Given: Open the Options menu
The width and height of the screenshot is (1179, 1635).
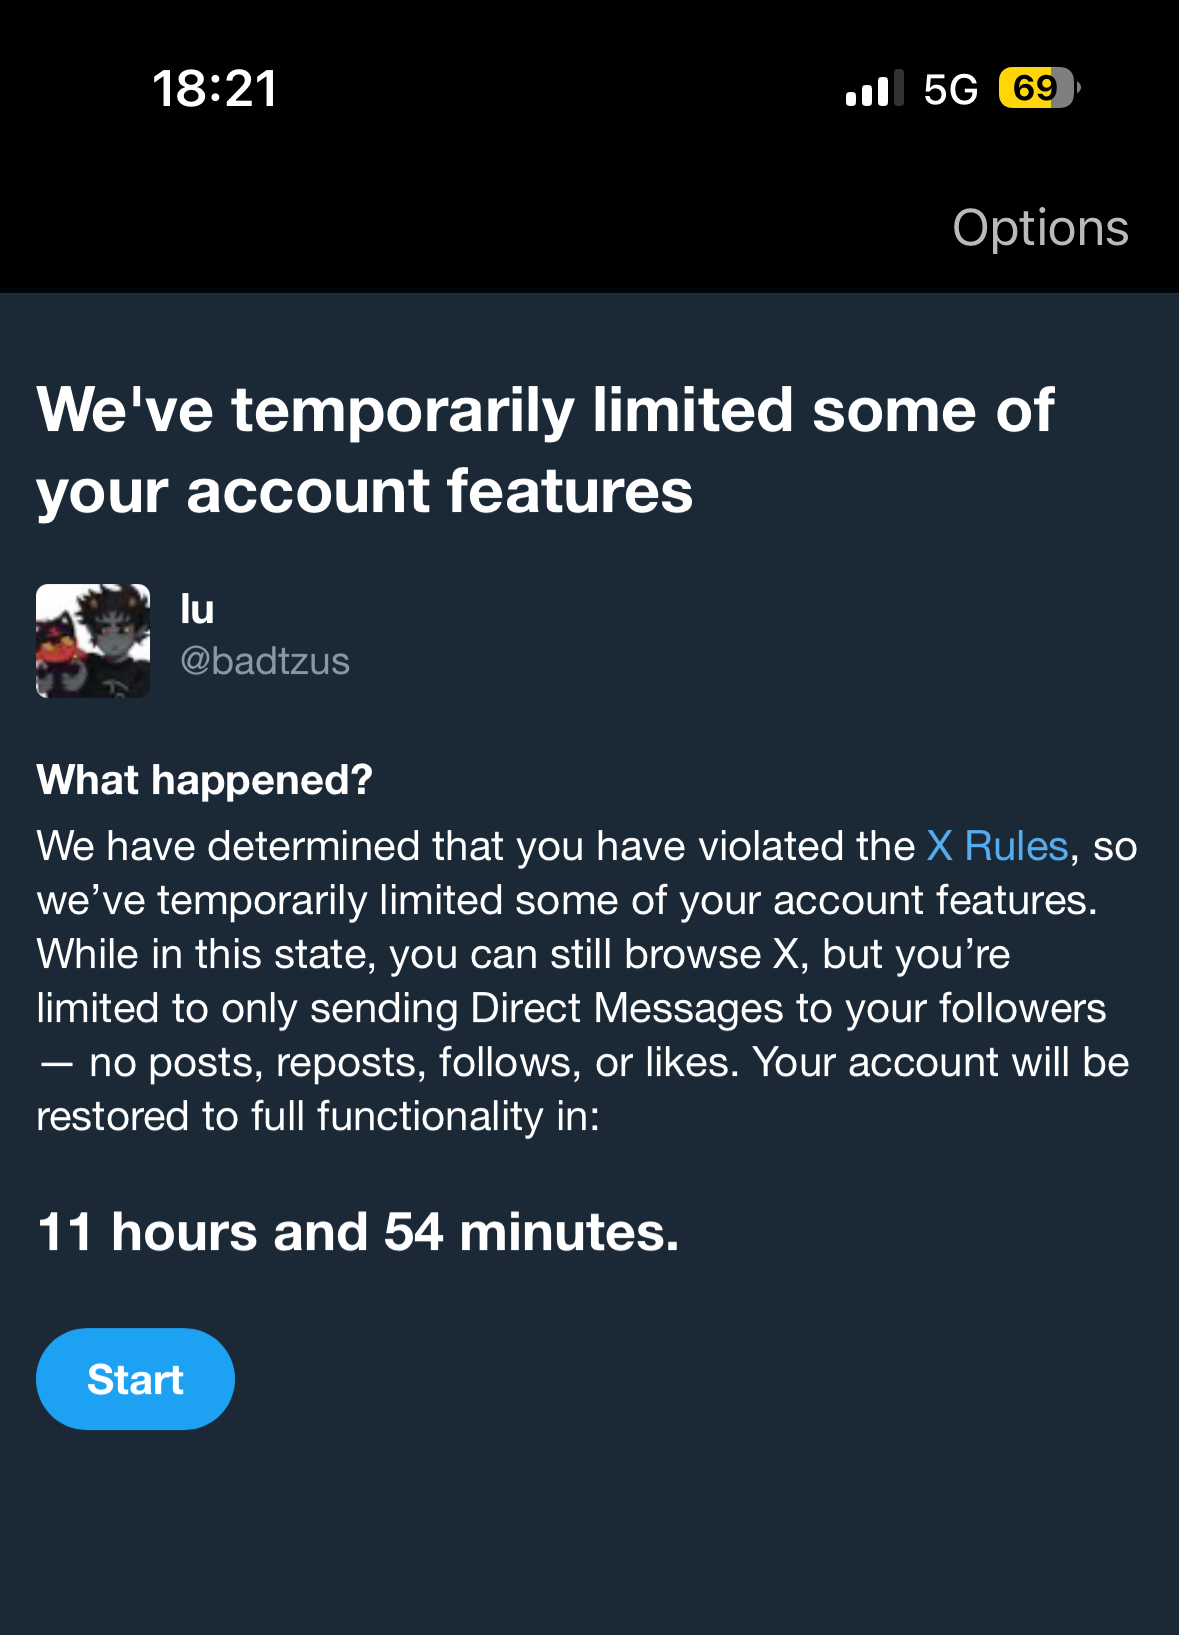Looking at the screenshot, I should point(1040,228).
